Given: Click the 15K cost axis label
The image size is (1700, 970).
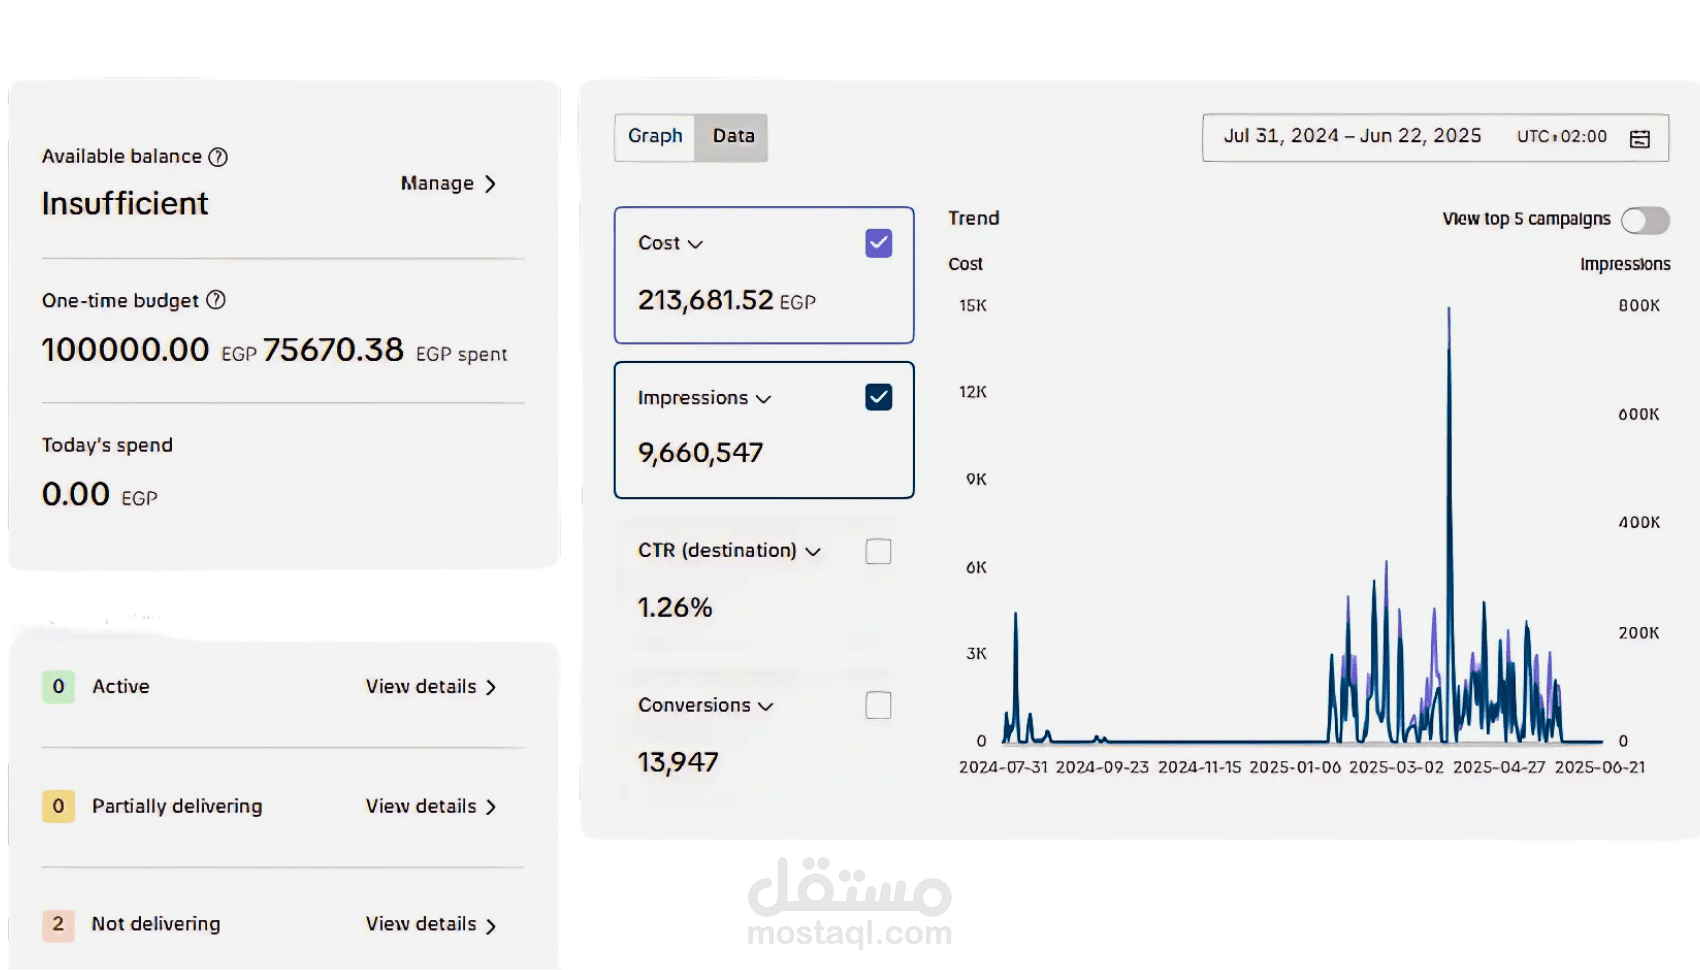Looking at the screenshot, I should click(x=973, y=306).
